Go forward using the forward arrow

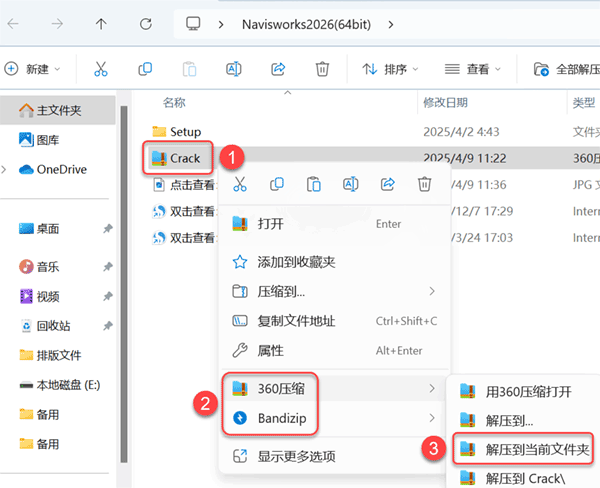[x=57, y=24]
